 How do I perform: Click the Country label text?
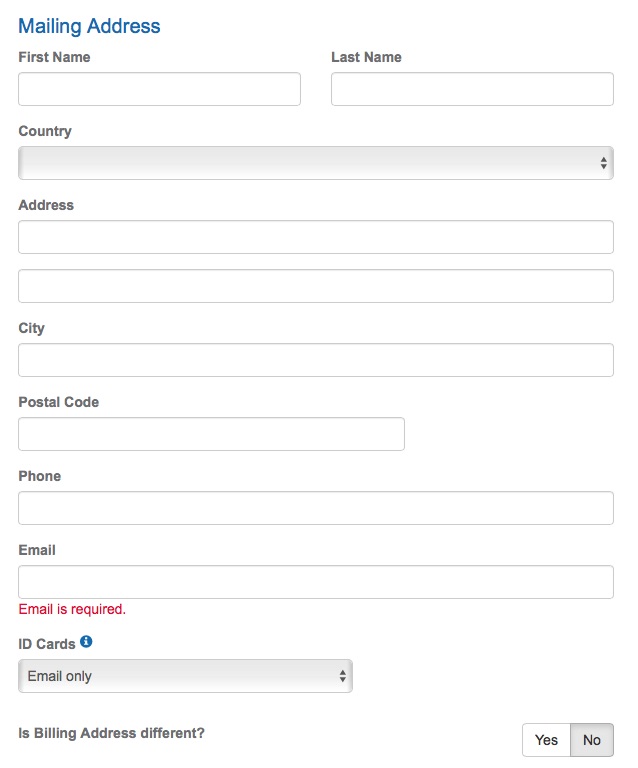click(x=45, y=131)
